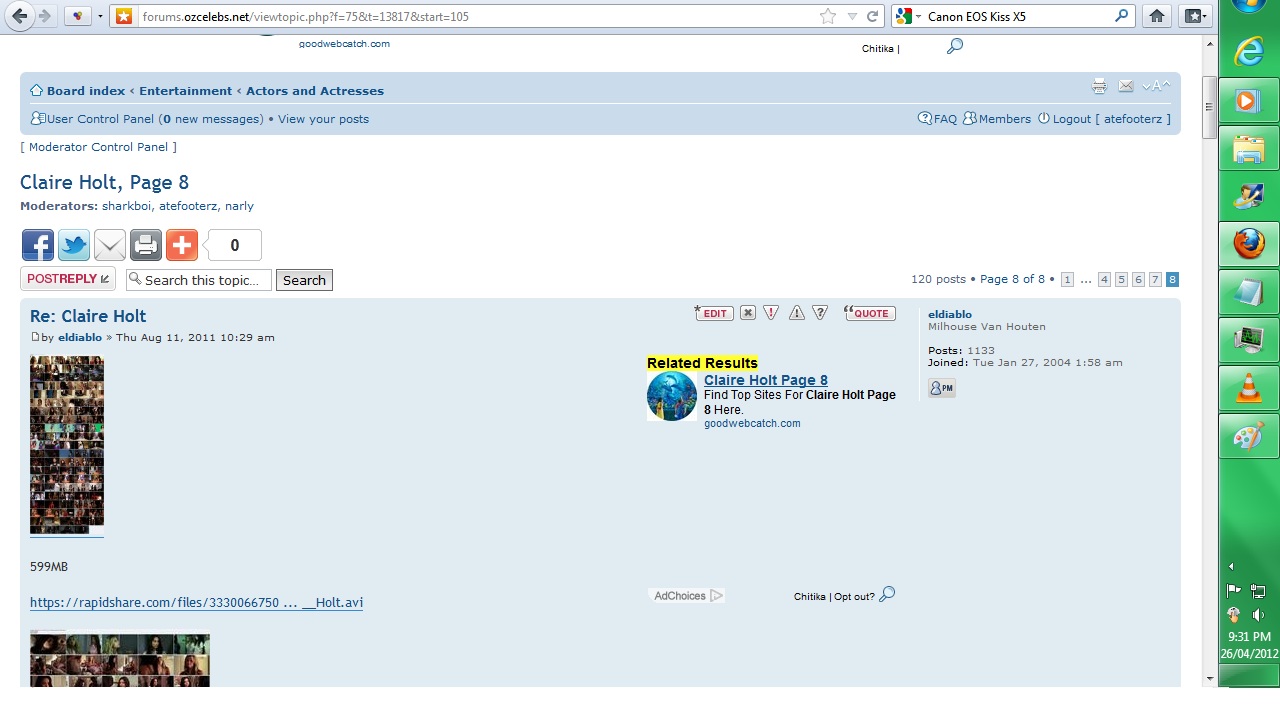Click print view icon in forum header
Screen dimensions: 1280x720
point(1099,87)
